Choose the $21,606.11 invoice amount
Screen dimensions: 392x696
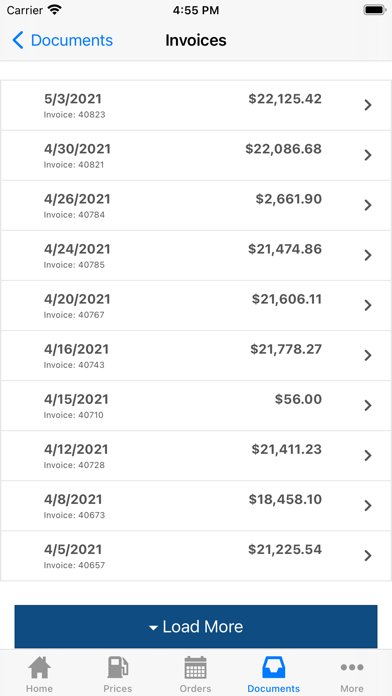287,299
